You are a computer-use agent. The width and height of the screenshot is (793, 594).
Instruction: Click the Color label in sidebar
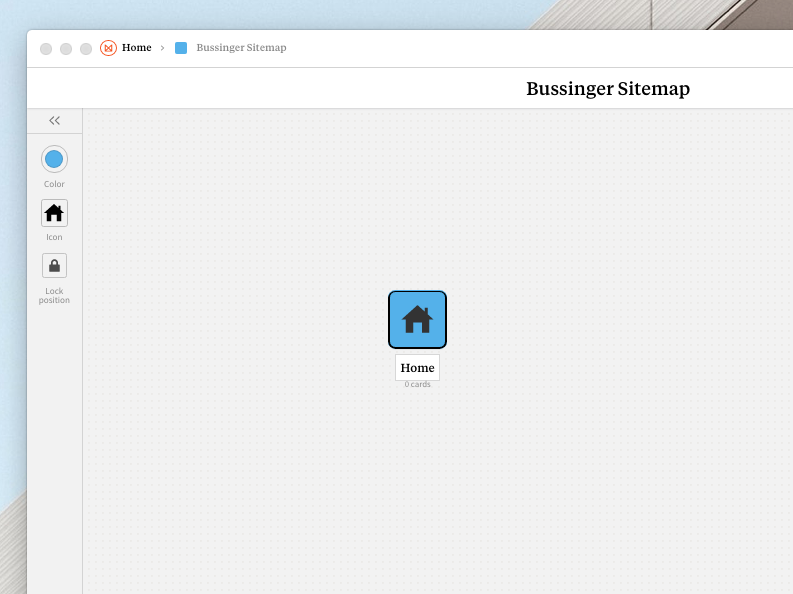[54, 184]
